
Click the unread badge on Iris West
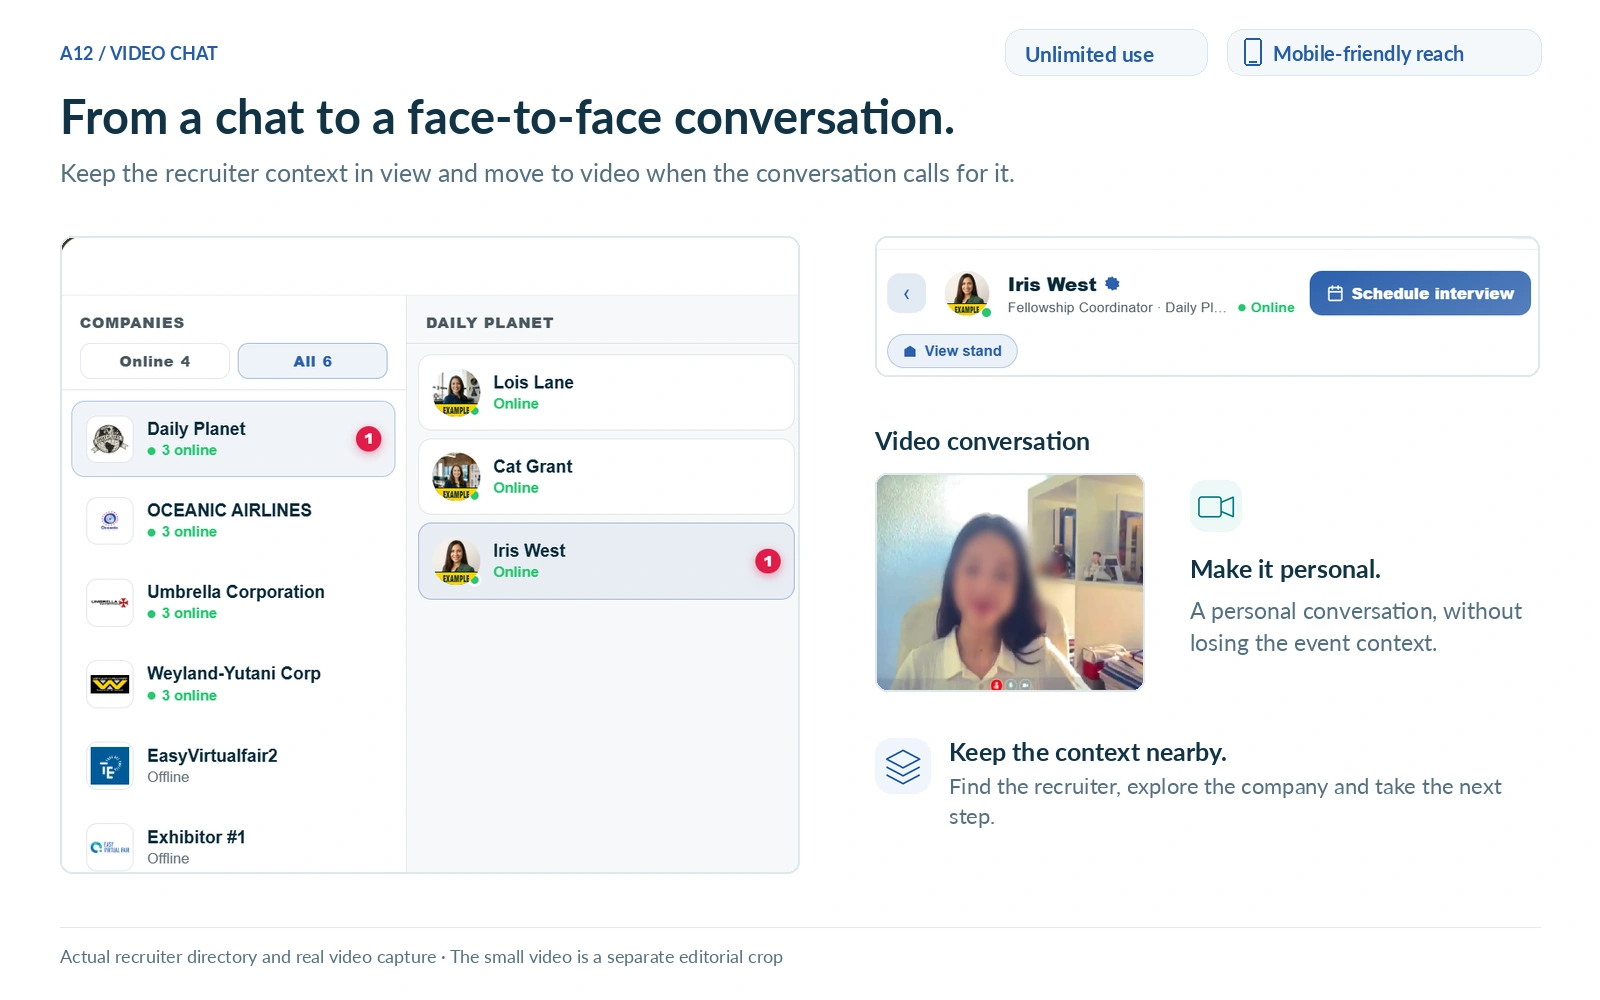tap(768, 561)
